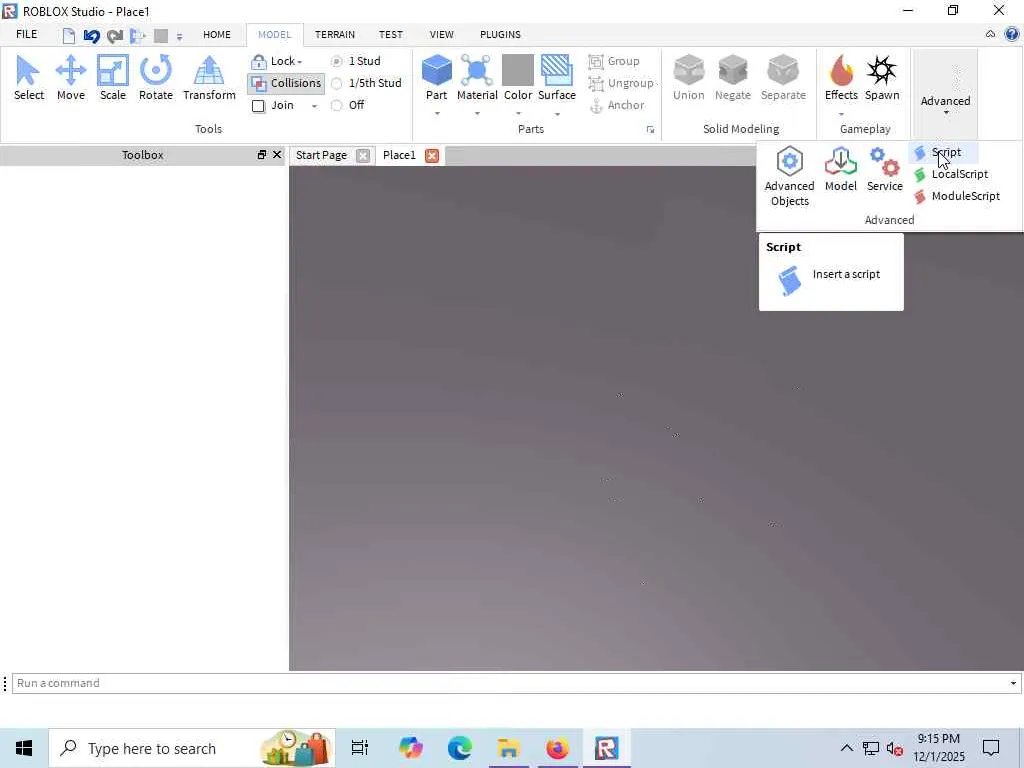Switch to the VIEW tab

pos(441,35)
